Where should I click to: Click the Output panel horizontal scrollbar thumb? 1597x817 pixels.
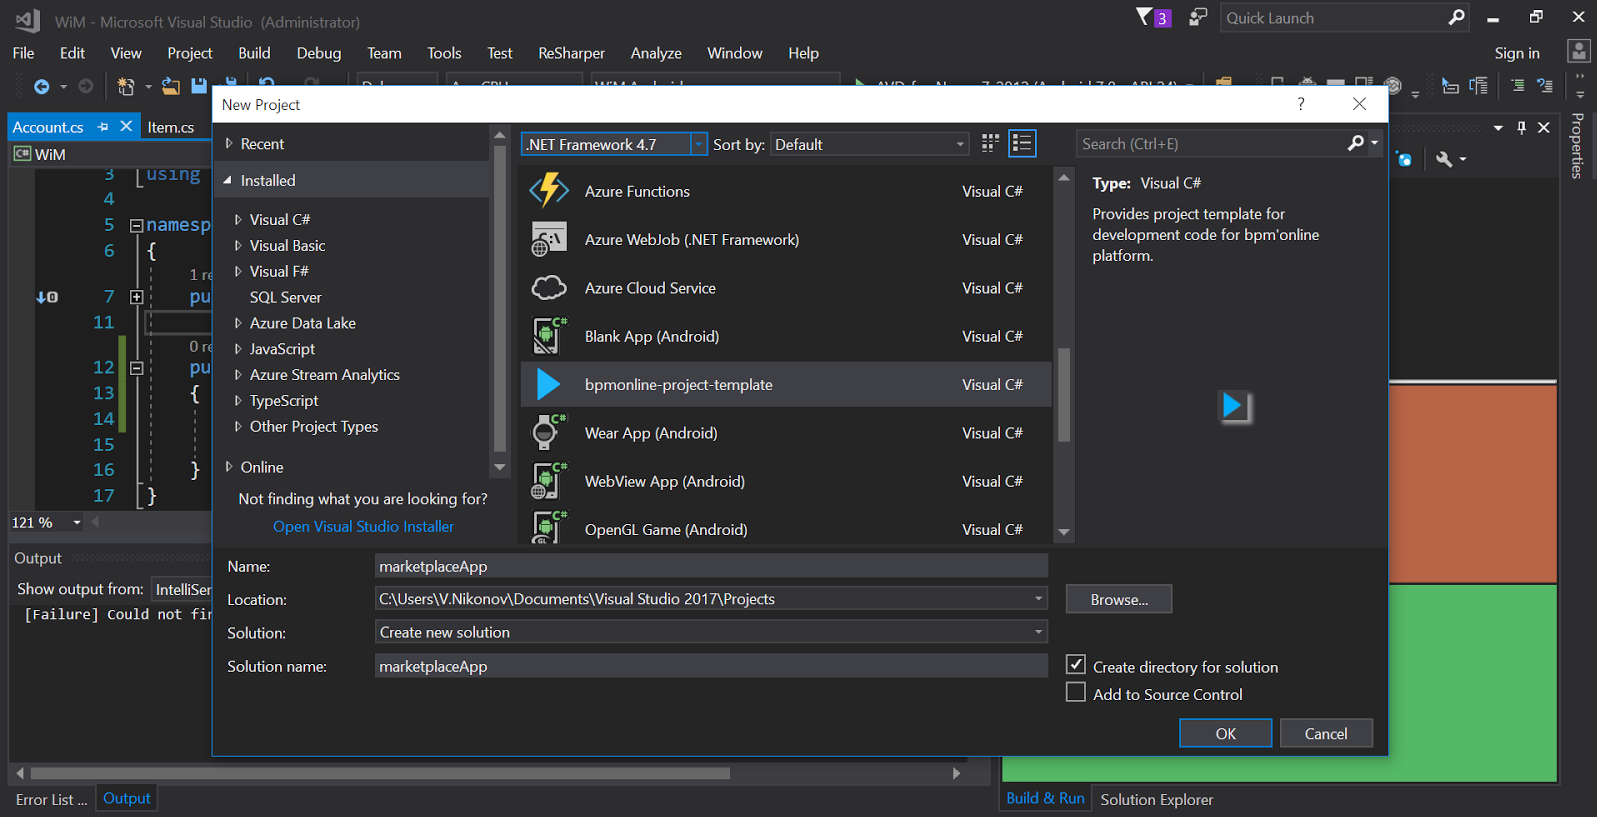coord(380,773)
